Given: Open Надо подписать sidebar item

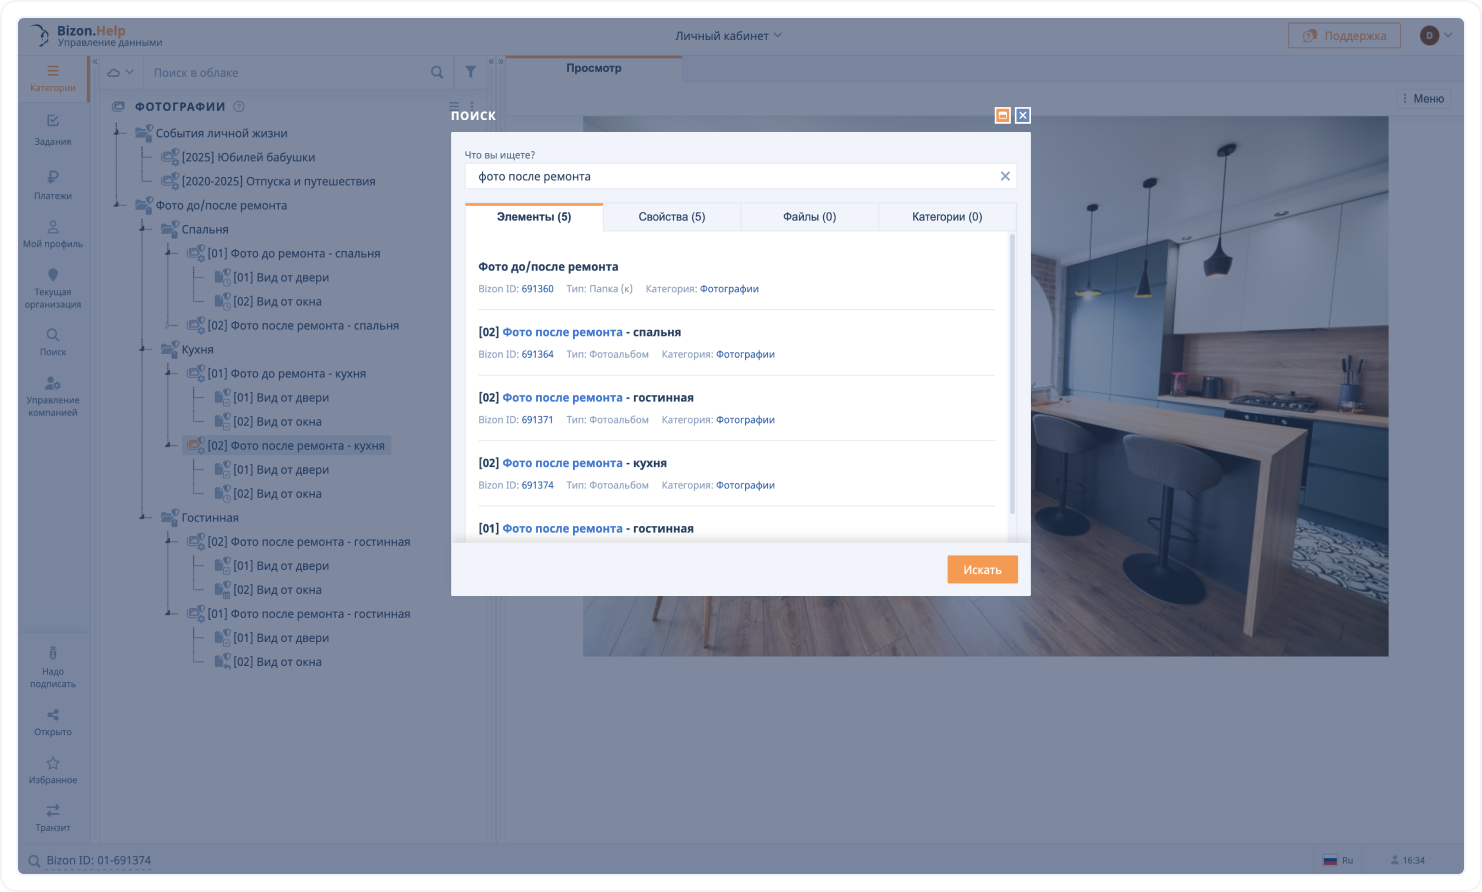Looking at the screenshot, I should tap(53, 666).
